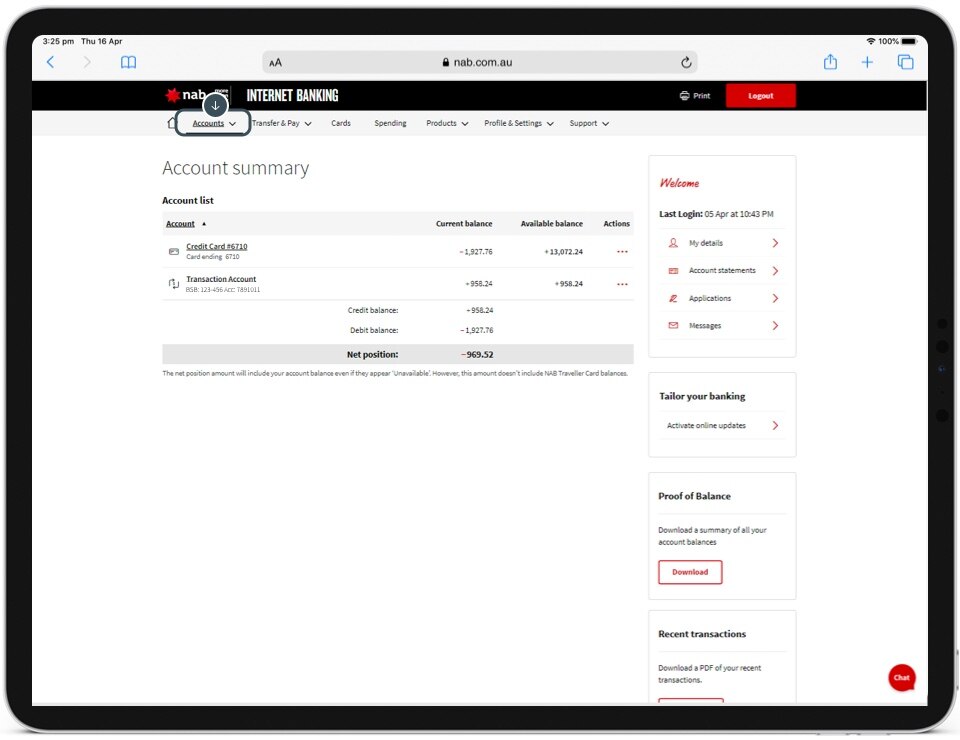The image size is (960, 740).
Task: Expand the Transfer & Pay dropdown
Action: point(281,124)
